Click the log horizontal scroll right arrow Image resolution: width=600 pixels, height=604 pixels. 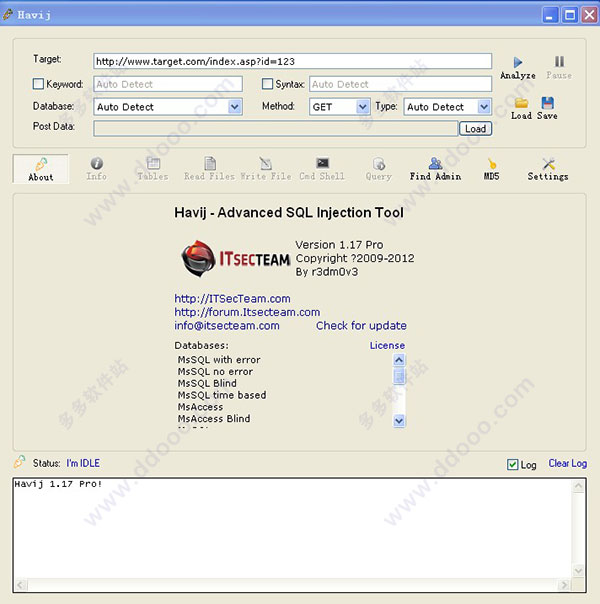(x=564, y=585)
